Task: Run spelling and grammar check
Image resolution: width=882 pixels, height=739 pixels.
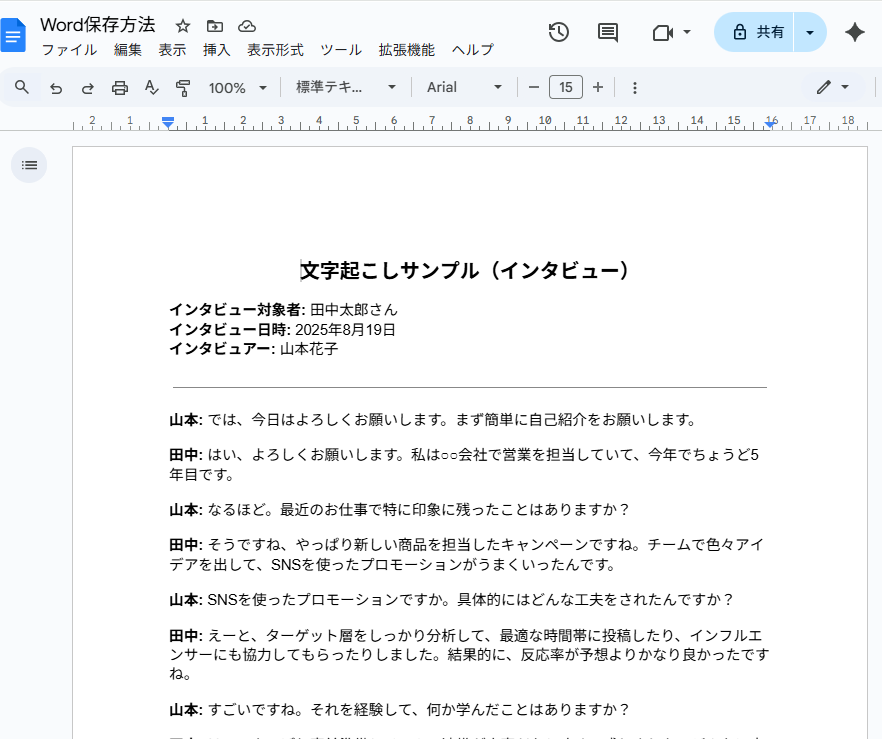Action: [151, 88]
